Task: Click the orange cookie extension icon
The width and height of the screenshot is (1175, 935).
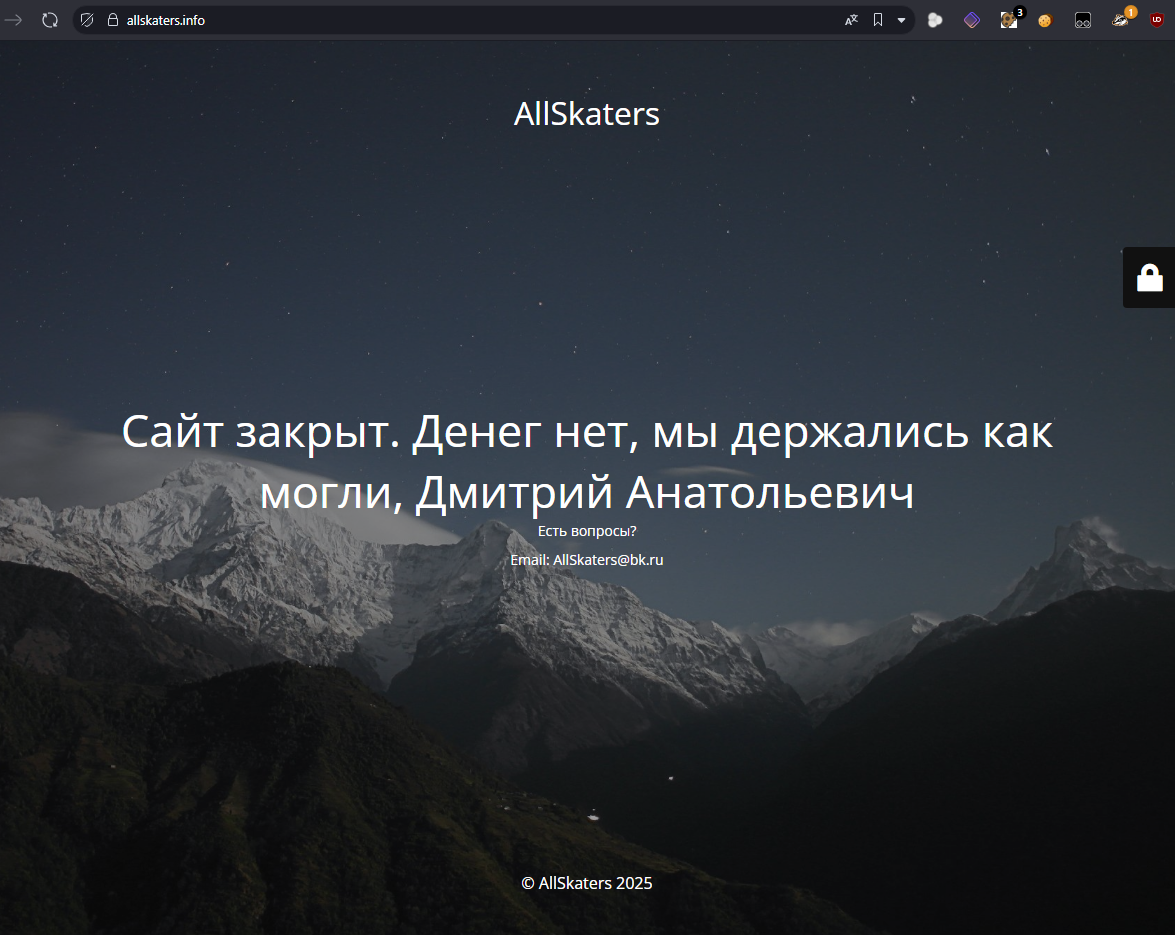Action: point(1045,21)
